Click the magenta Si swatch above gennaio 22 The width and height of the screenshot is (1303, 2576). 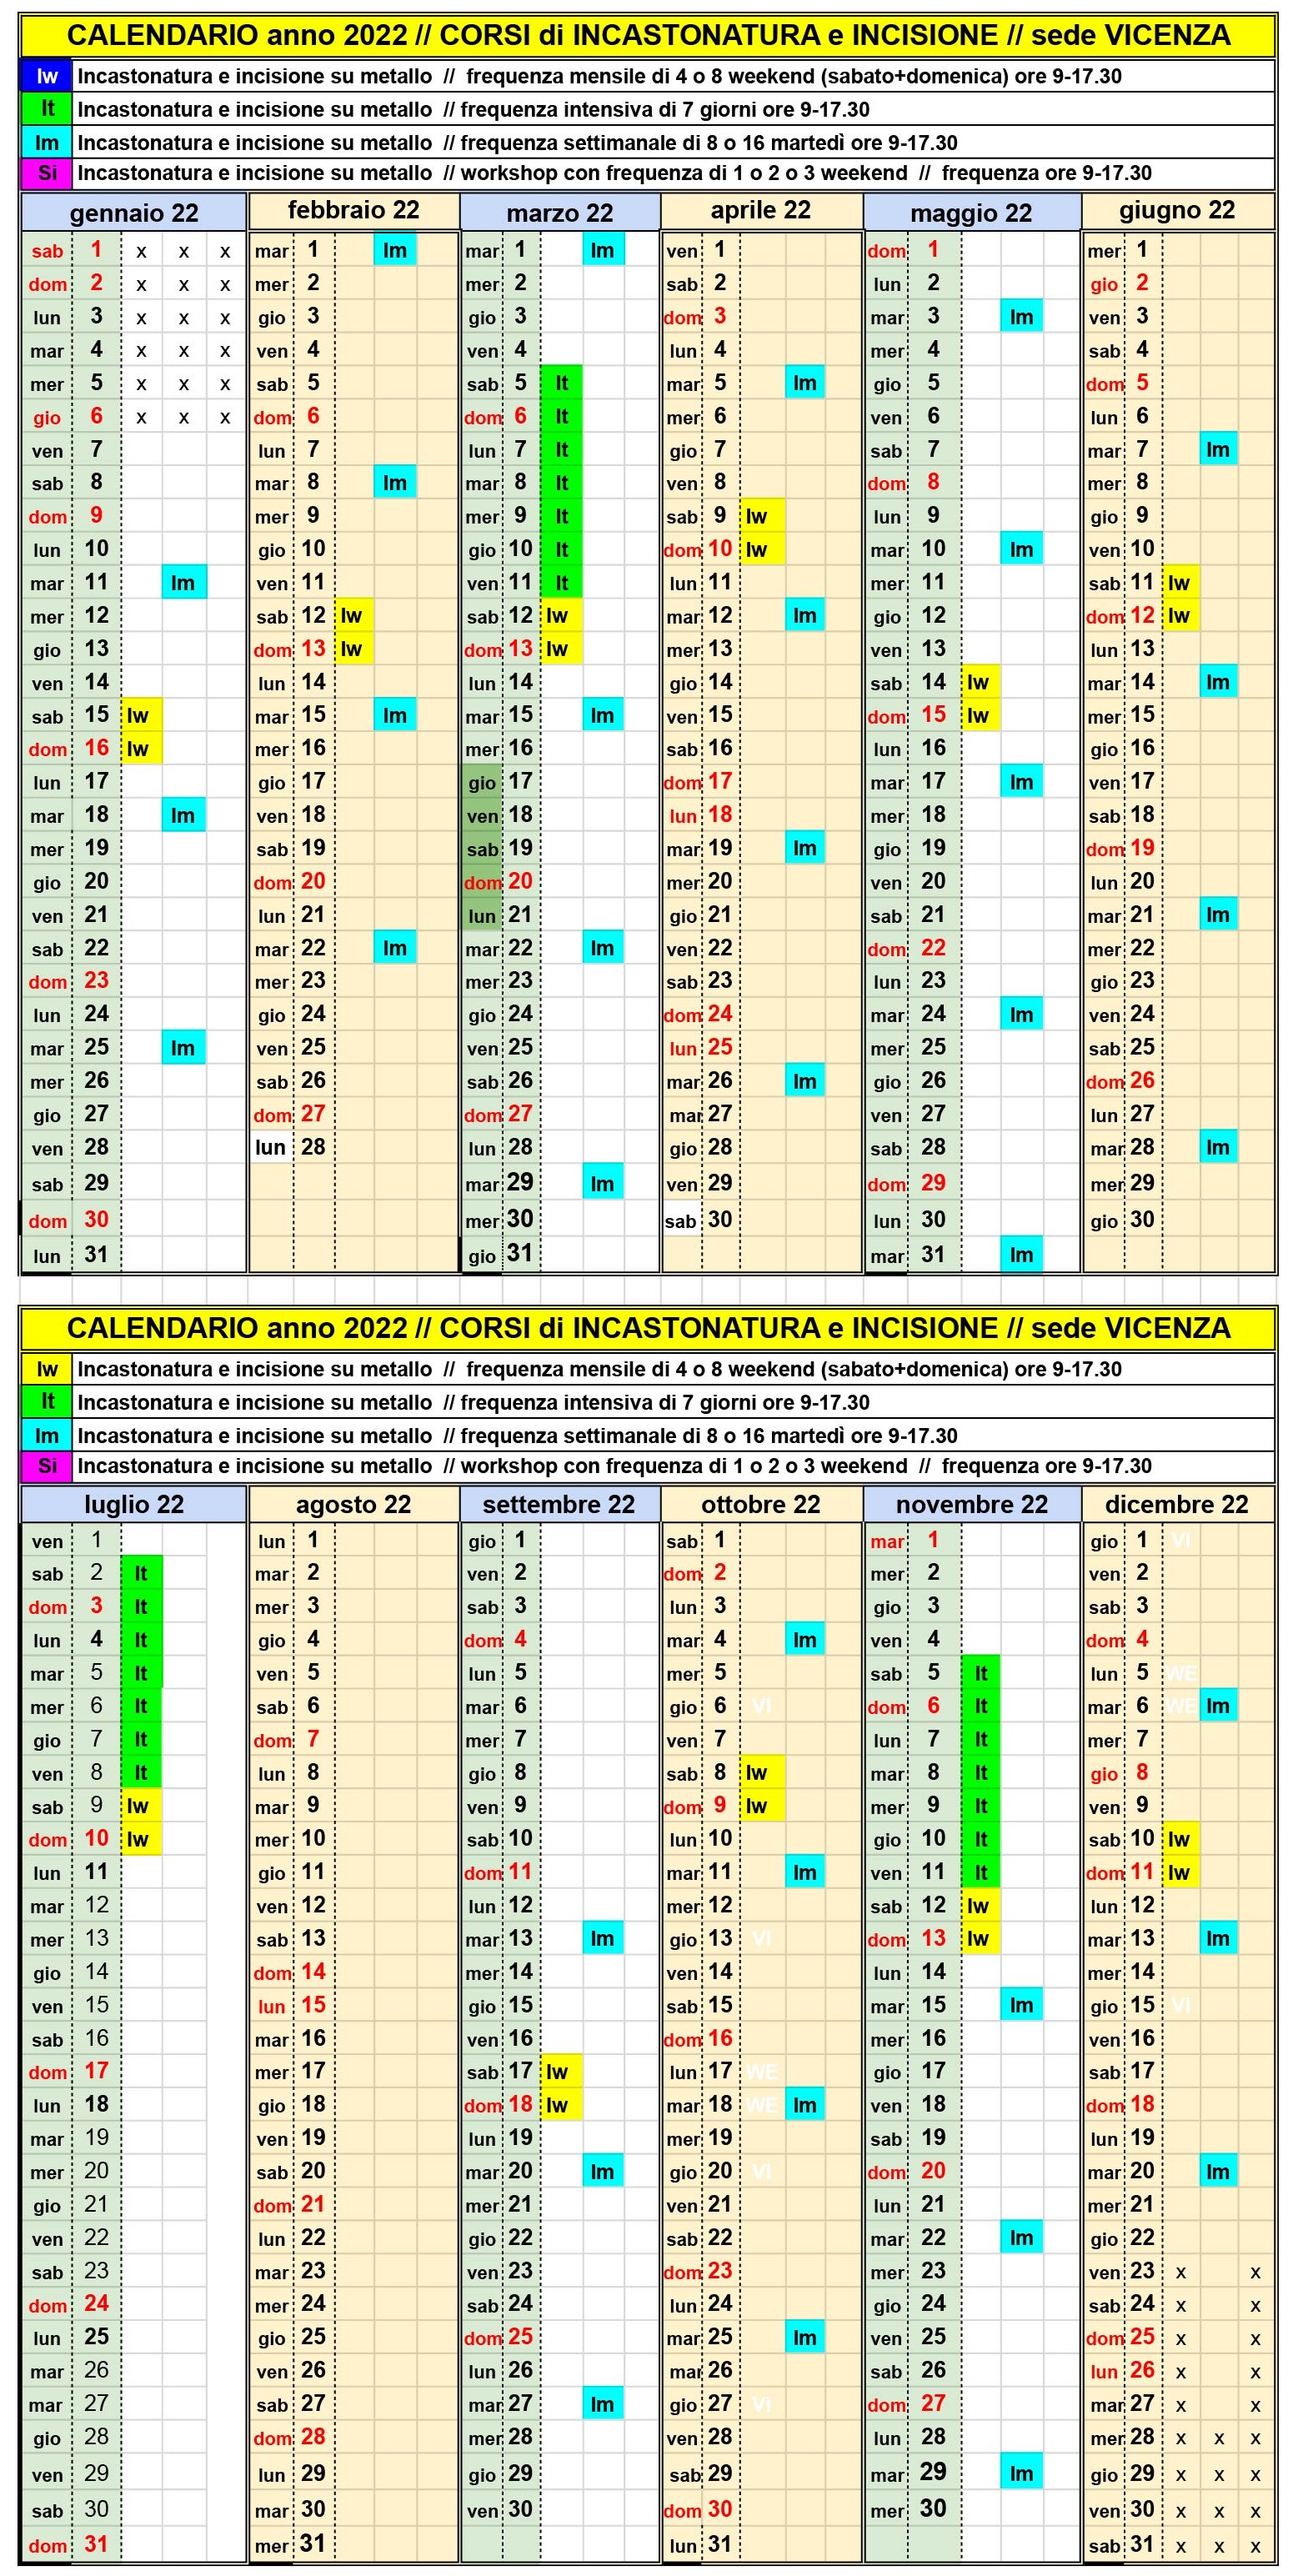click(x=47, y=173)
